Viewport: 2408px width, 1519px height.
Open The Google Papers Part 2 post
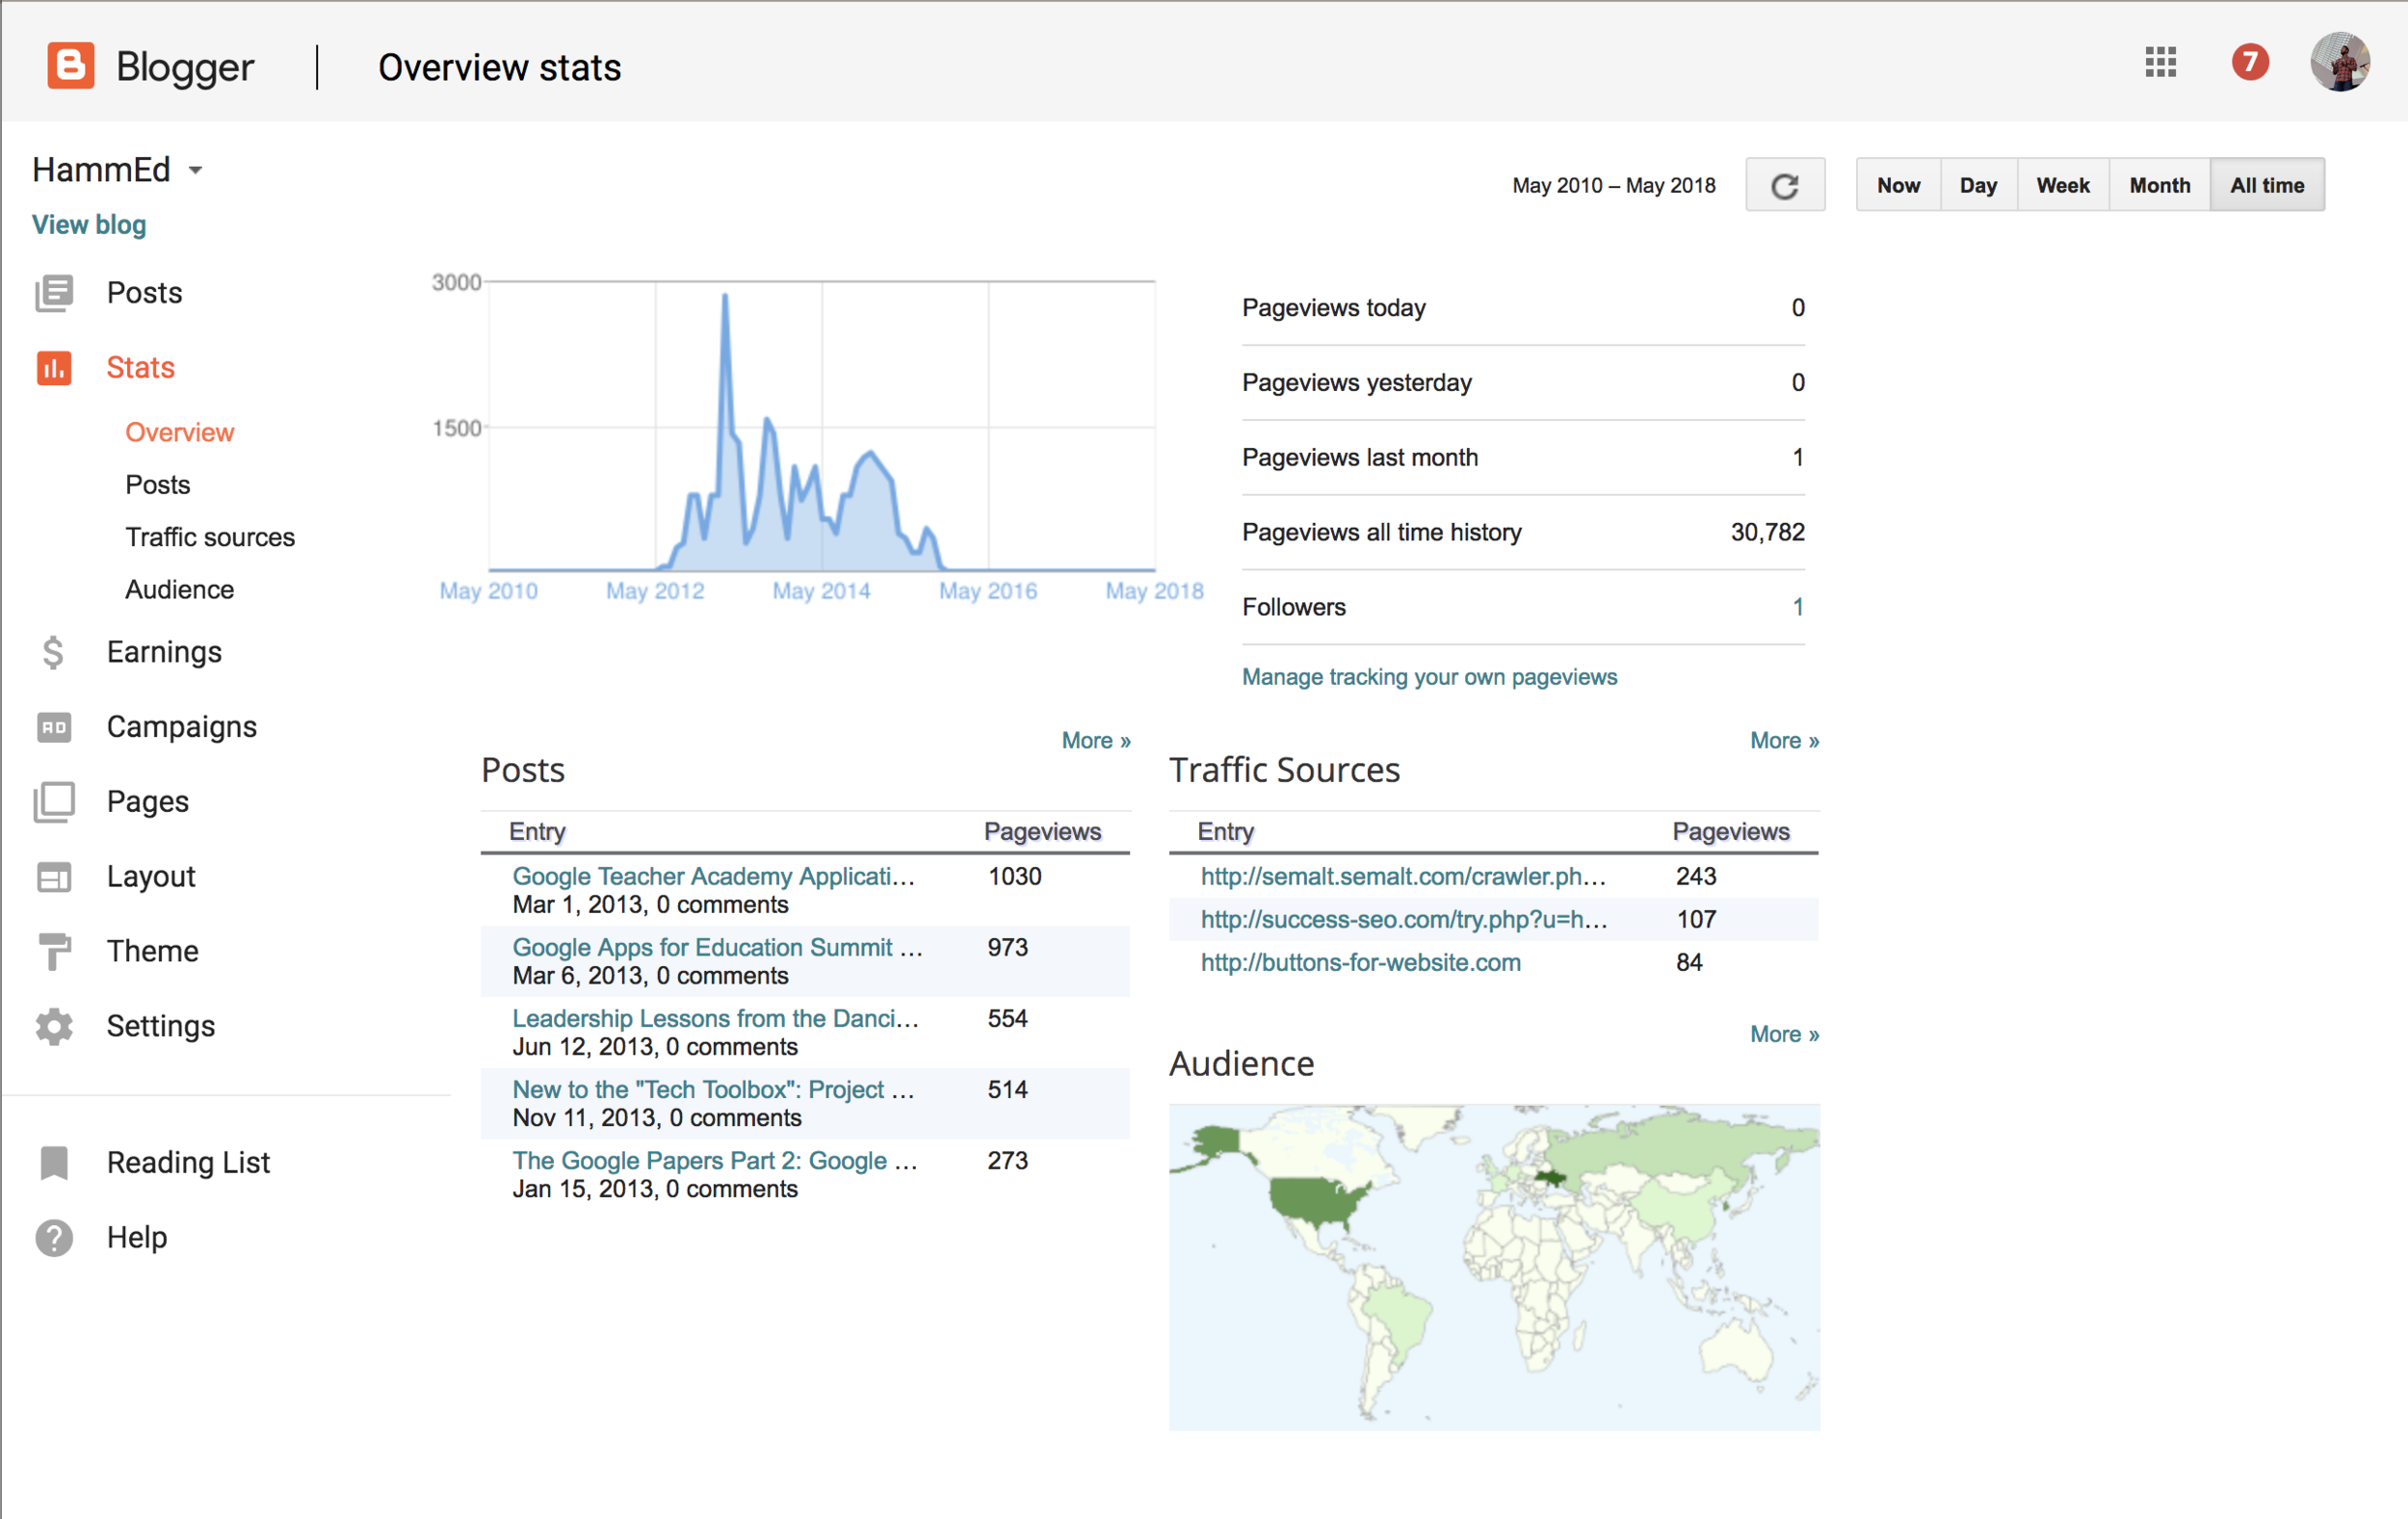pos(715,1160)
